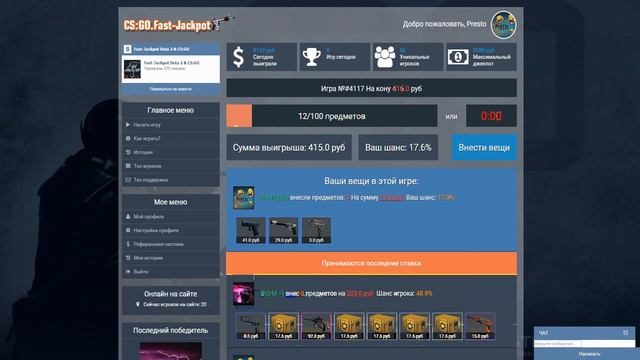Click the unique players group icon
Screen dimensions: 640x360
coord(385,57)
